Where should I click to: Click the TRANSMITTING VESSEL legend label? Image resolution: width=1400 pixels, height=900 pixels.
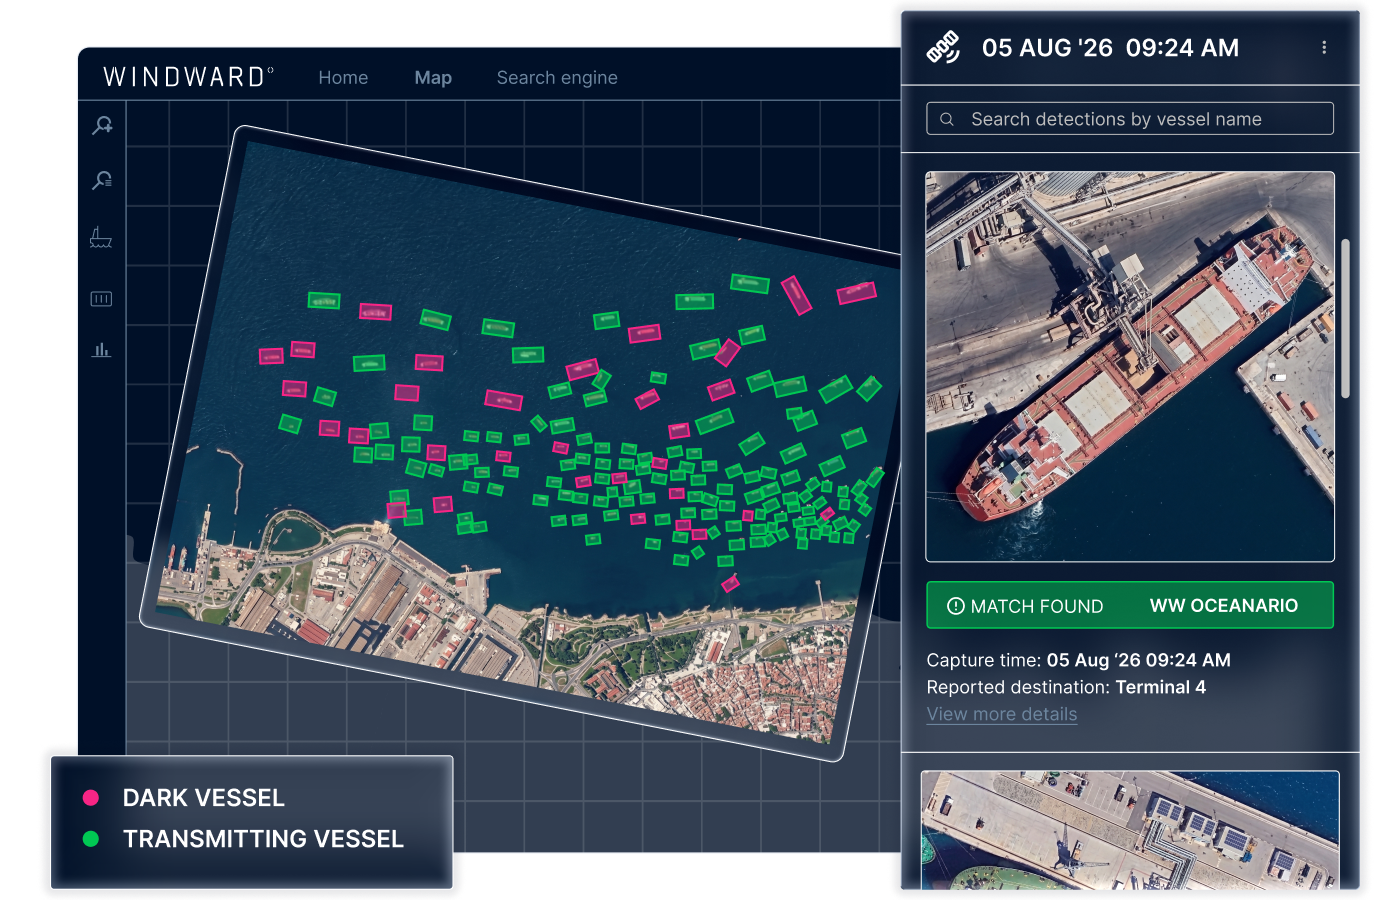(x=263, y=839)
